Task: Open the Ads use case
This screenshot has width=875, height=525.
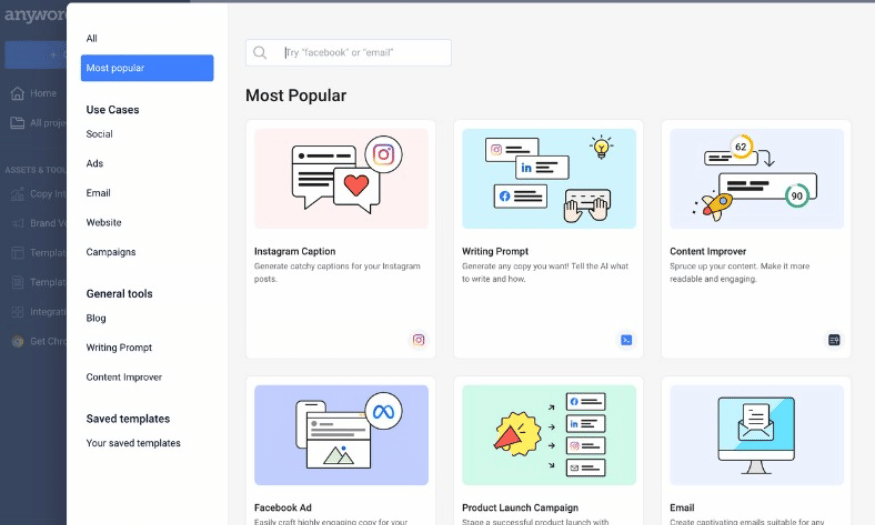Action: [95, 163]
